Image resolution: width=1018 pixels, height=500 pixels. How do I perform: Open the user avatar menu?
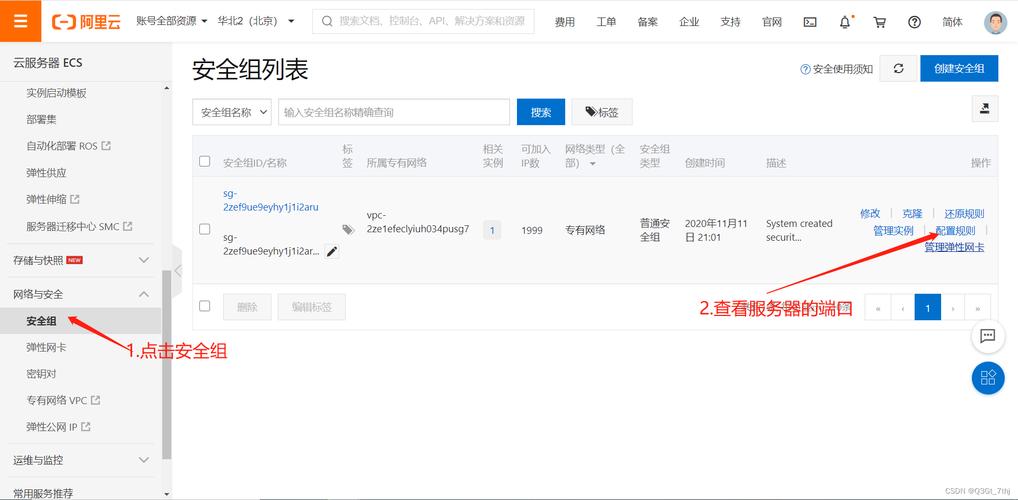[995, 22]
